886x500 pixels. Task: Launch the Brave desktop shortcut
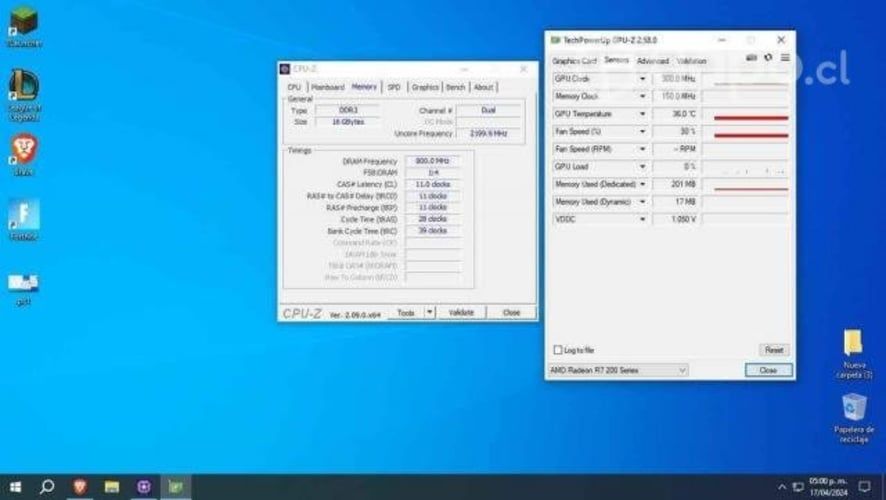click(x=24, y=154)
